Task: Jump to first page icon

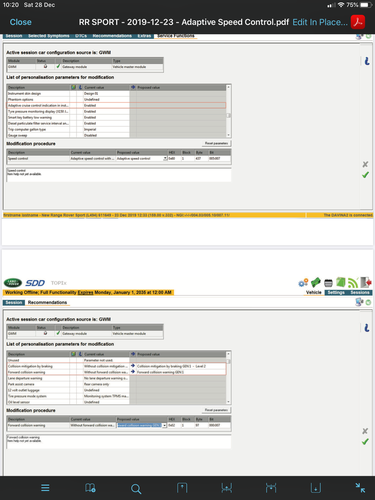Action: pyautogui.click(x=182, y=488)
